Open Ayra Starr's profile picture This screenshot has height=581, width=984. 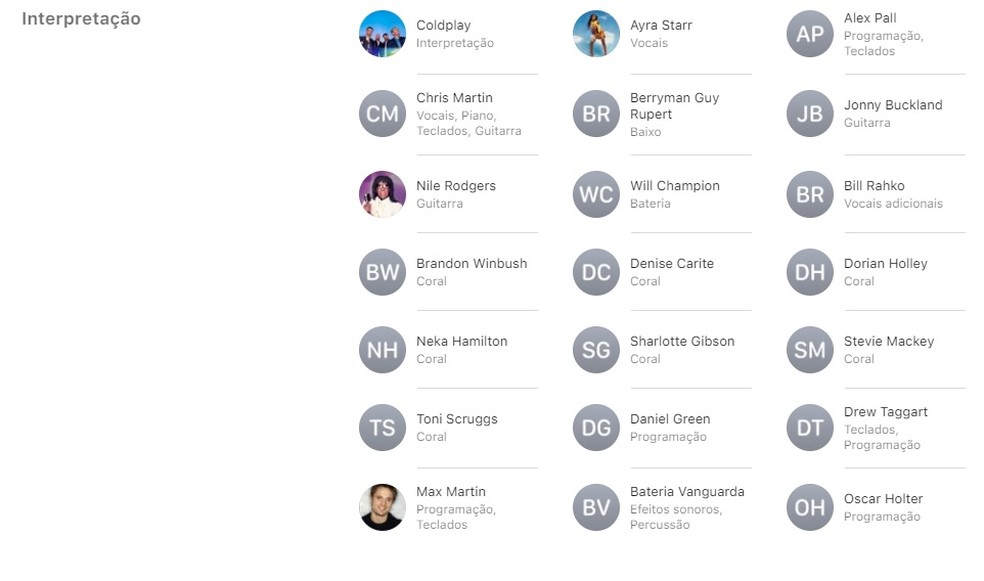coord(596,34)
